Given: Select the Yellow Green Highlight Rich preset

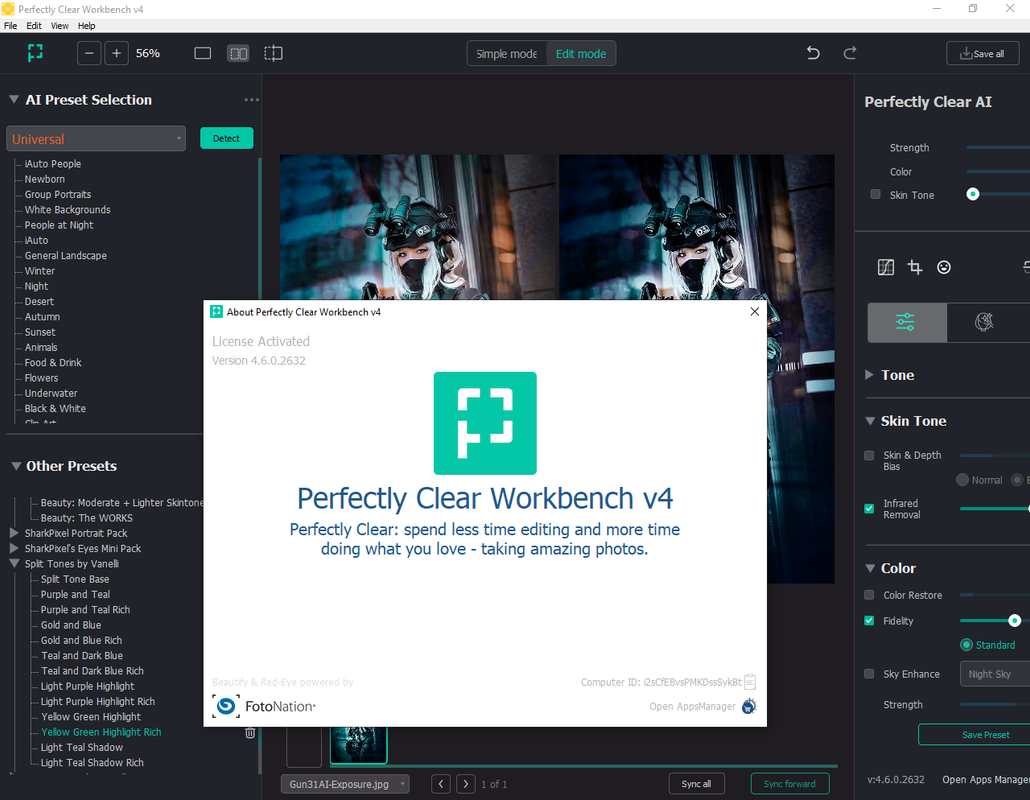Looking at the screenshot, I should point(101,732).
